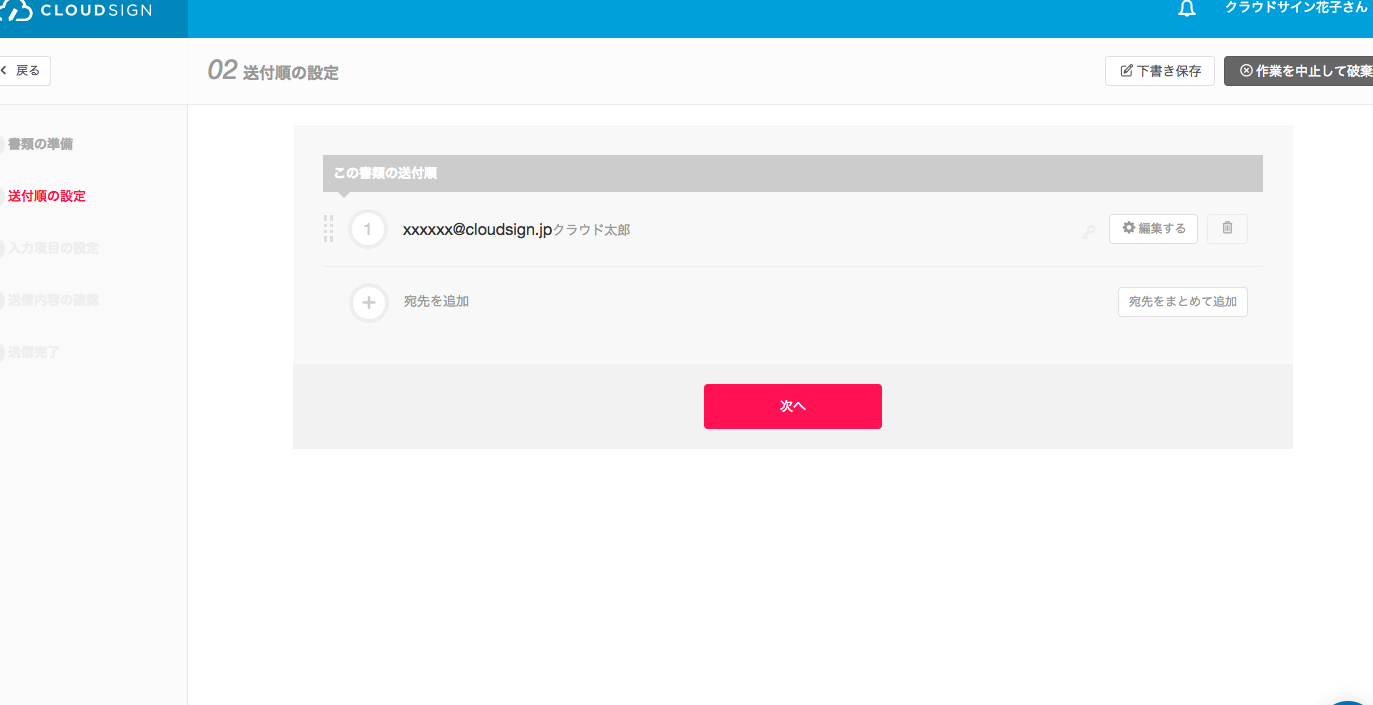This screenshot has height=705, width=1373.
Task: Cancel and discard with 作業を中止して破棄
Action: [x=1298, y=71]
